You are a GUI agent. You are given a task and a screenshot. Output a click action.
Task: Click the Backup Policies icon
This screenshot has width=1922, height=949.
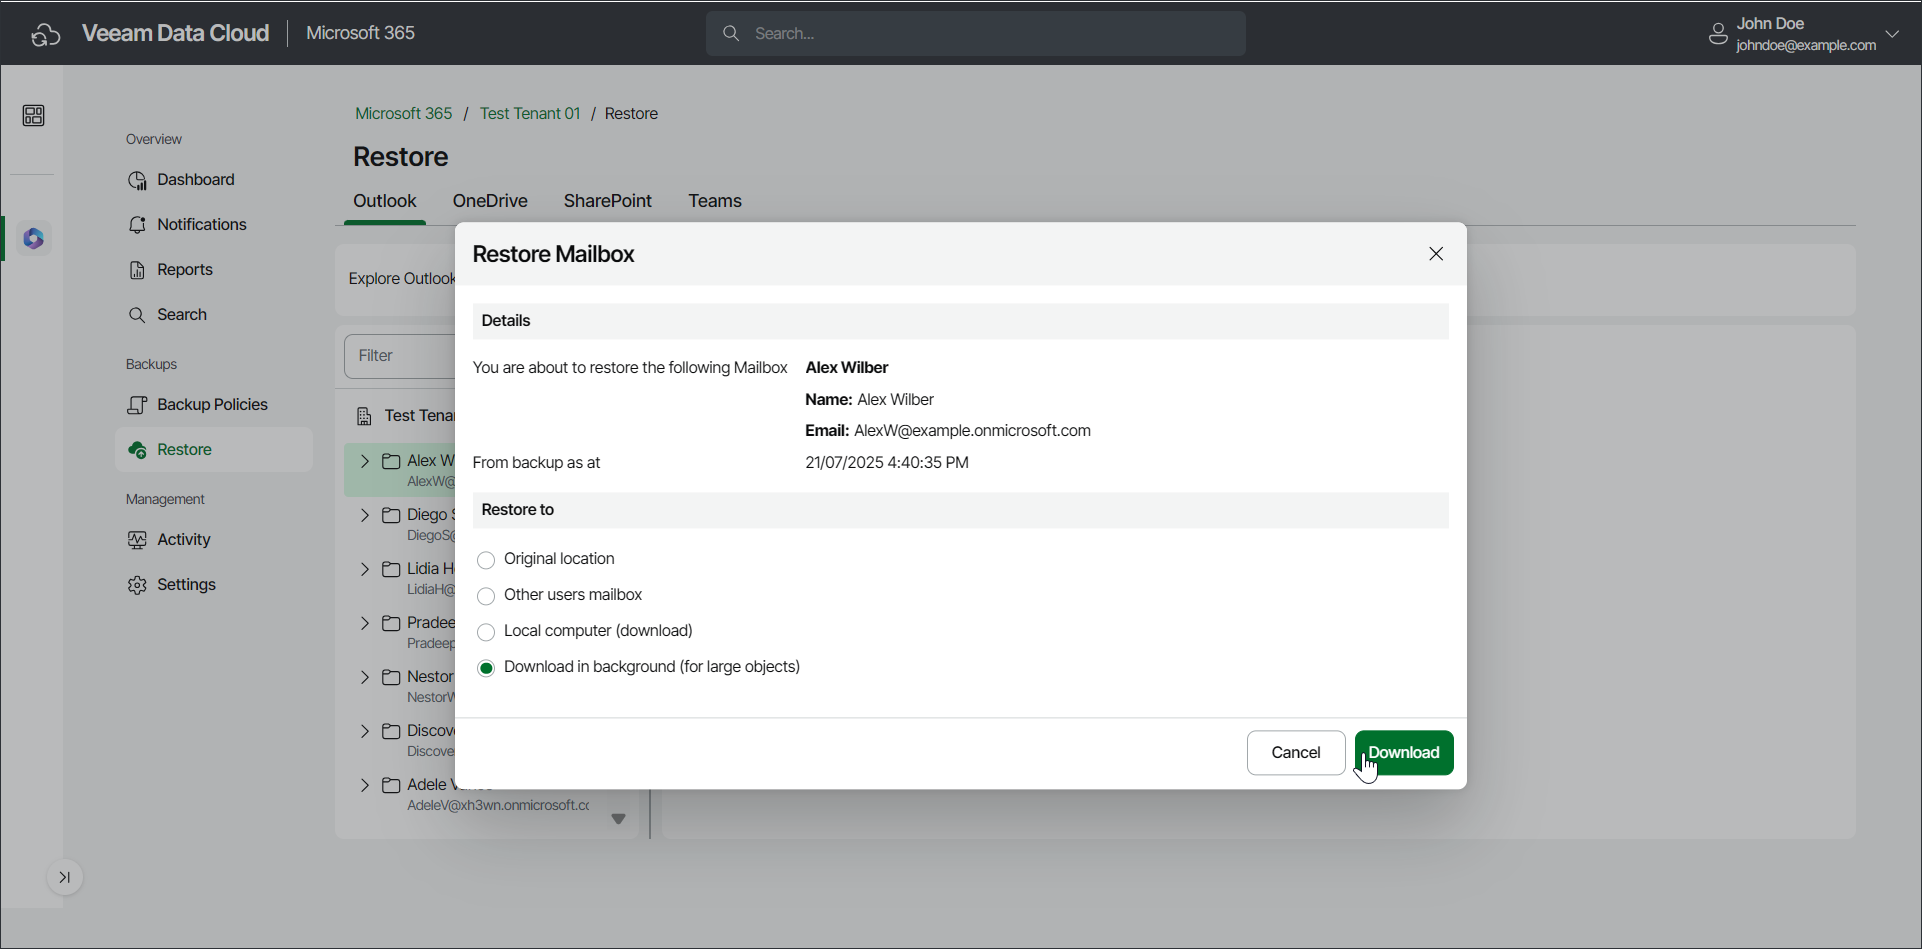click(x=137, y=405)
